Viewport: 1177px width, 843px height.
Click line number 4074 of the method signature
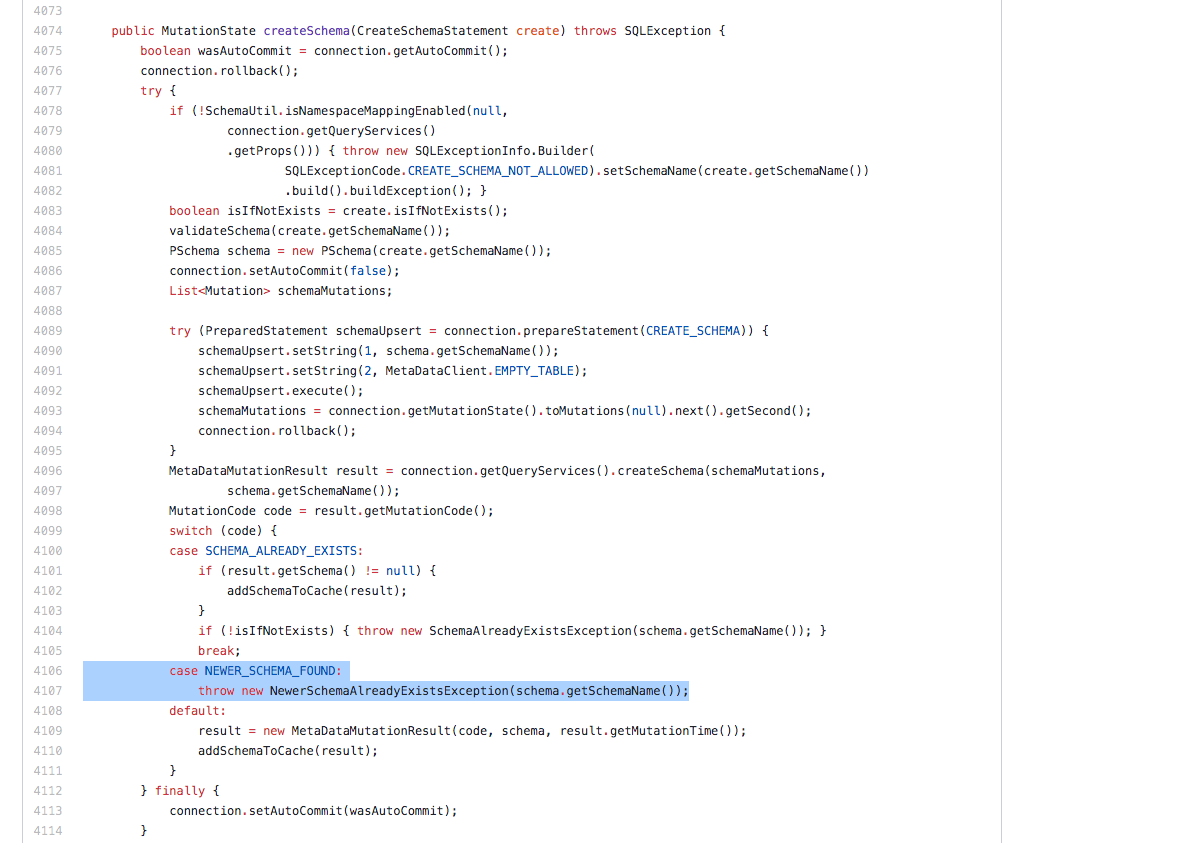(47, 30)
